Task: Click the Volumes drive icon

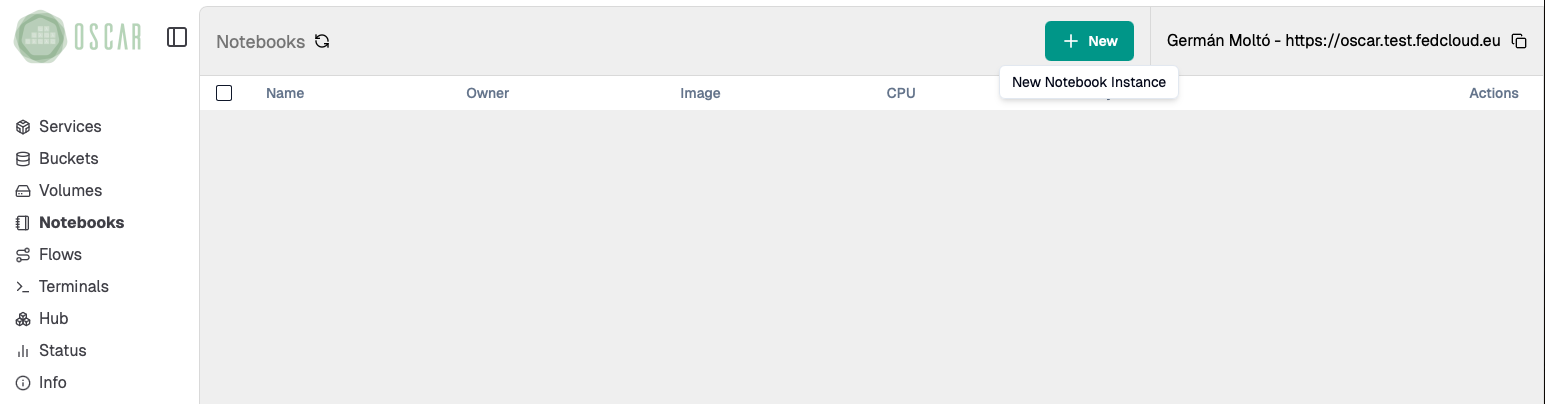Action: click(23, 191)
